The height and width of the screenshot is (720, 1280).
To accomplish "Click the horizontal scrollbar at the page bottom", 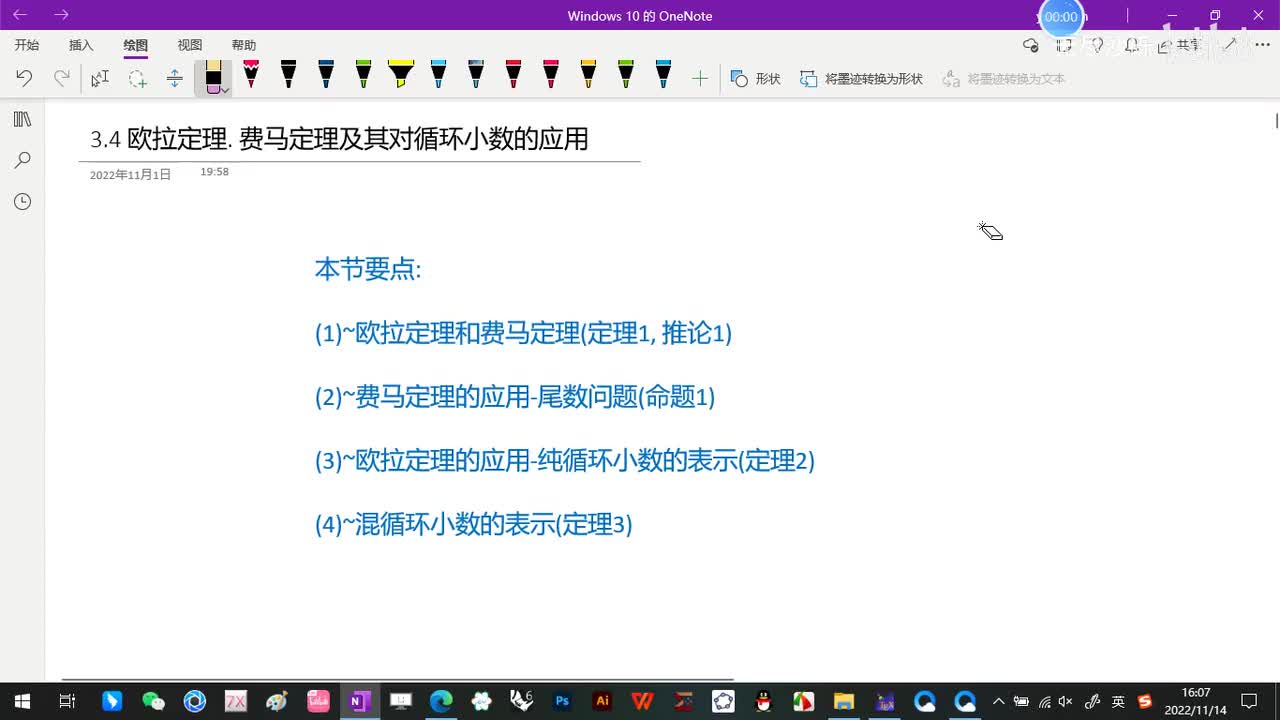I will (x=398, y=680).
